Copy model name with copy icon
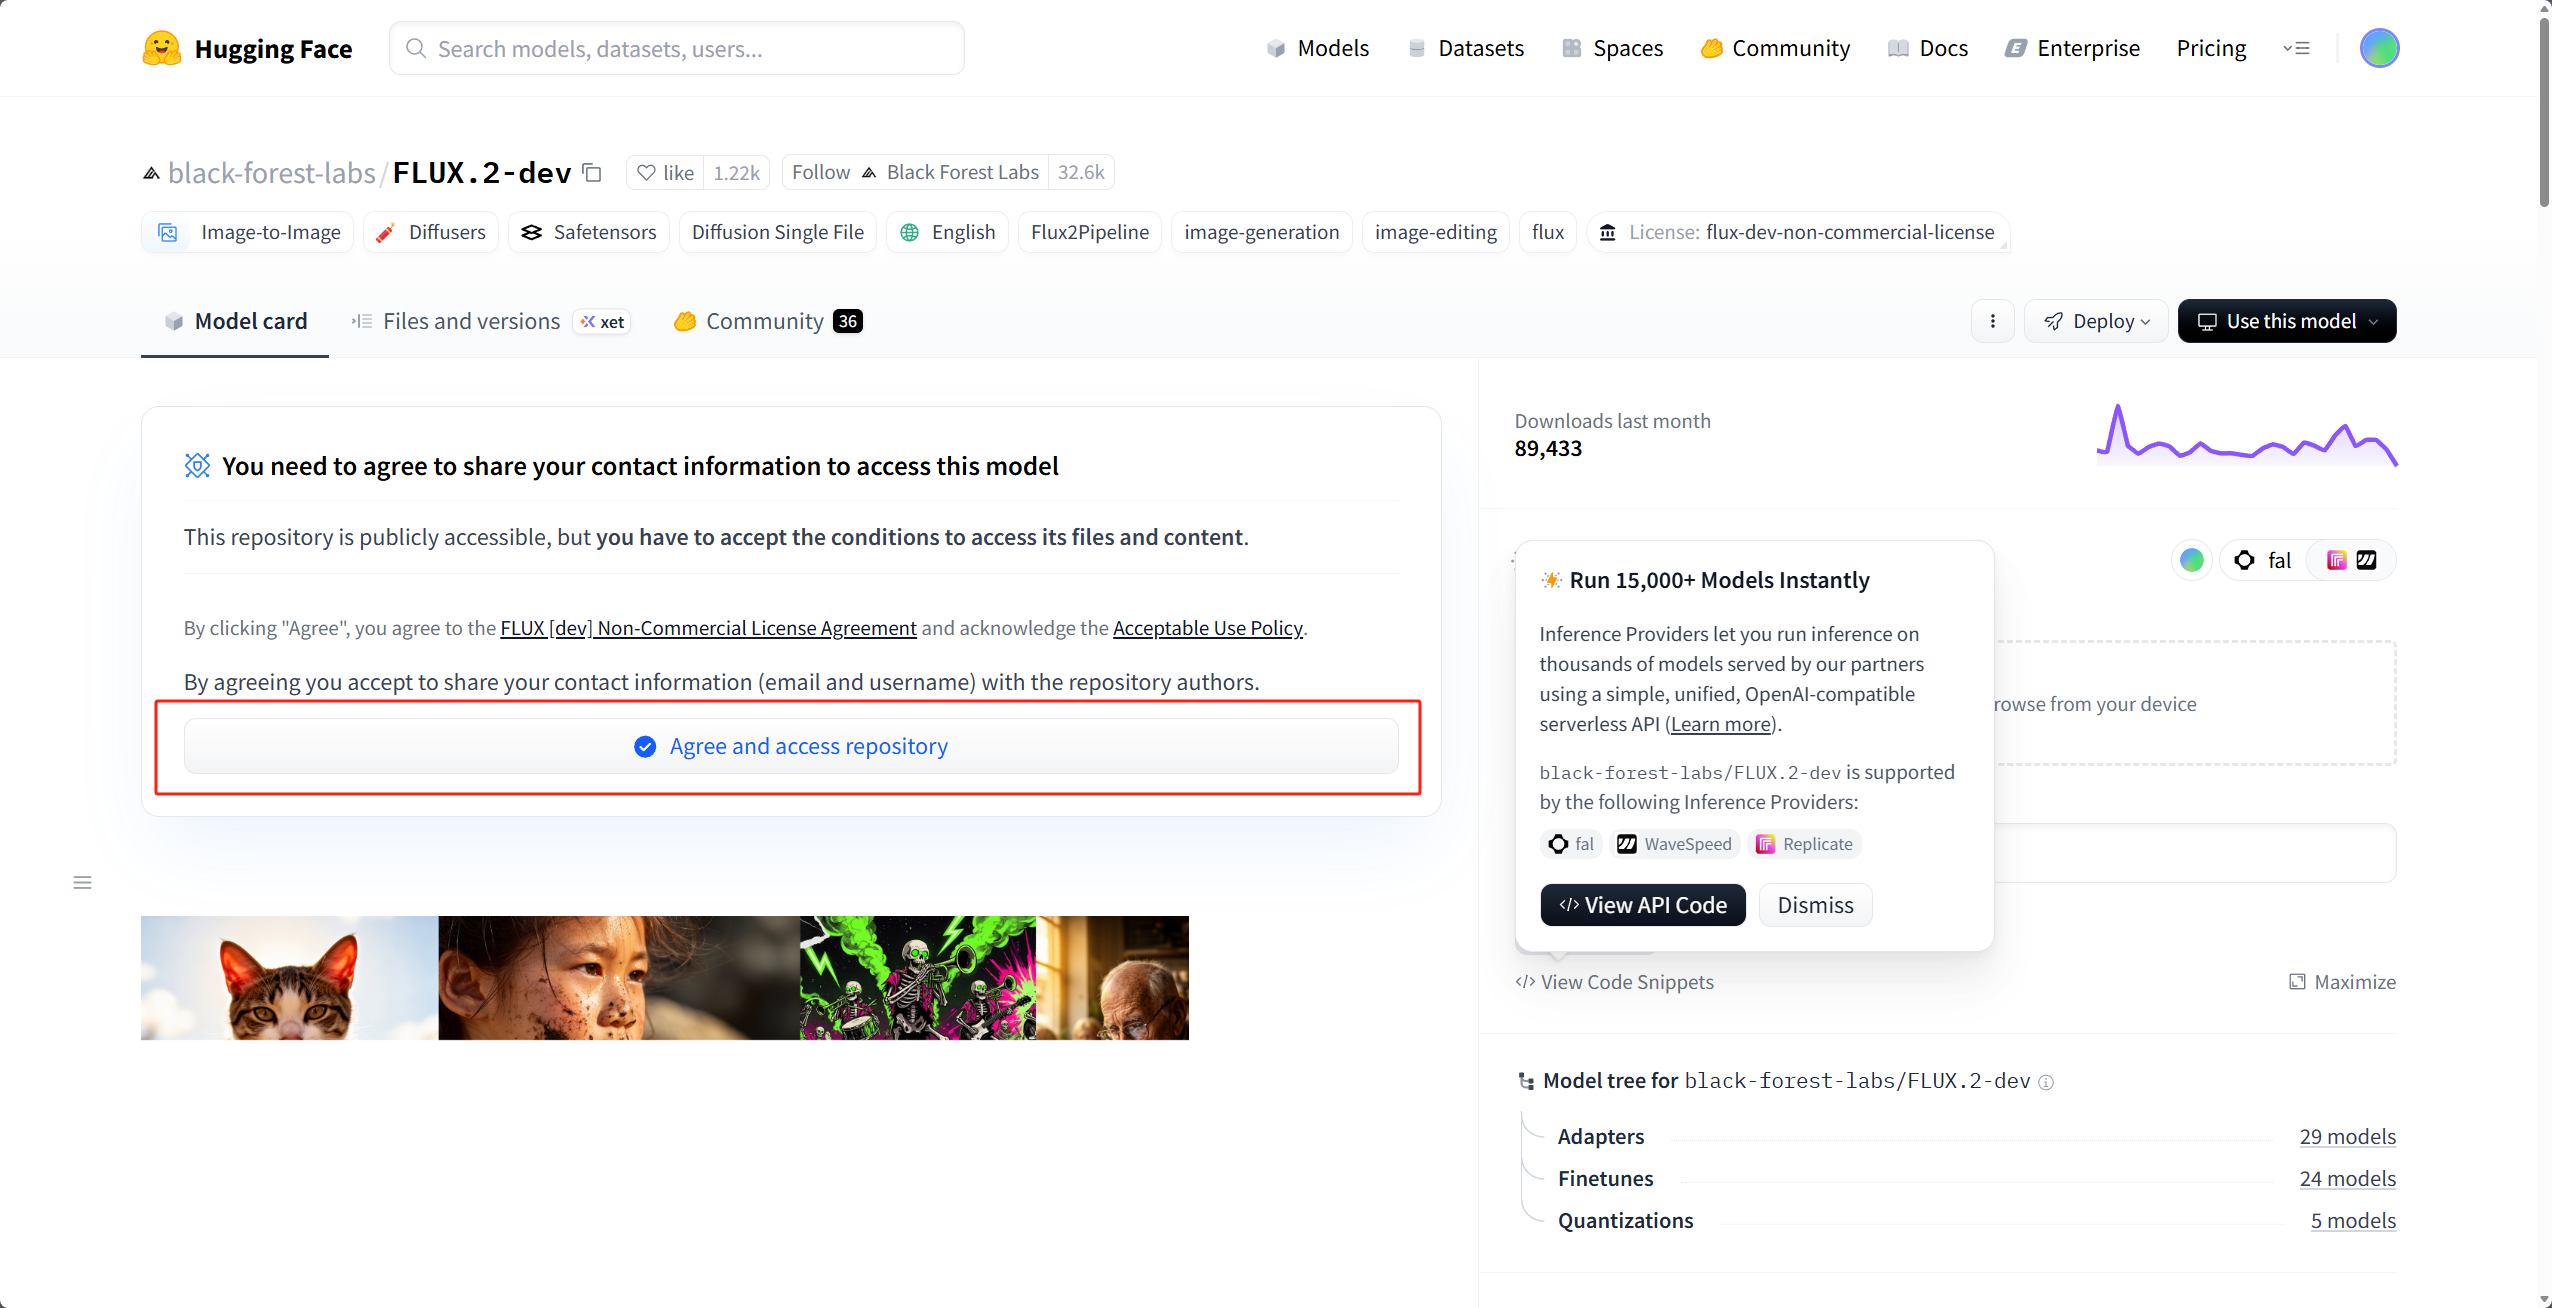The height and width of the screenshot is (1308, 2552). tap(592, 173)
